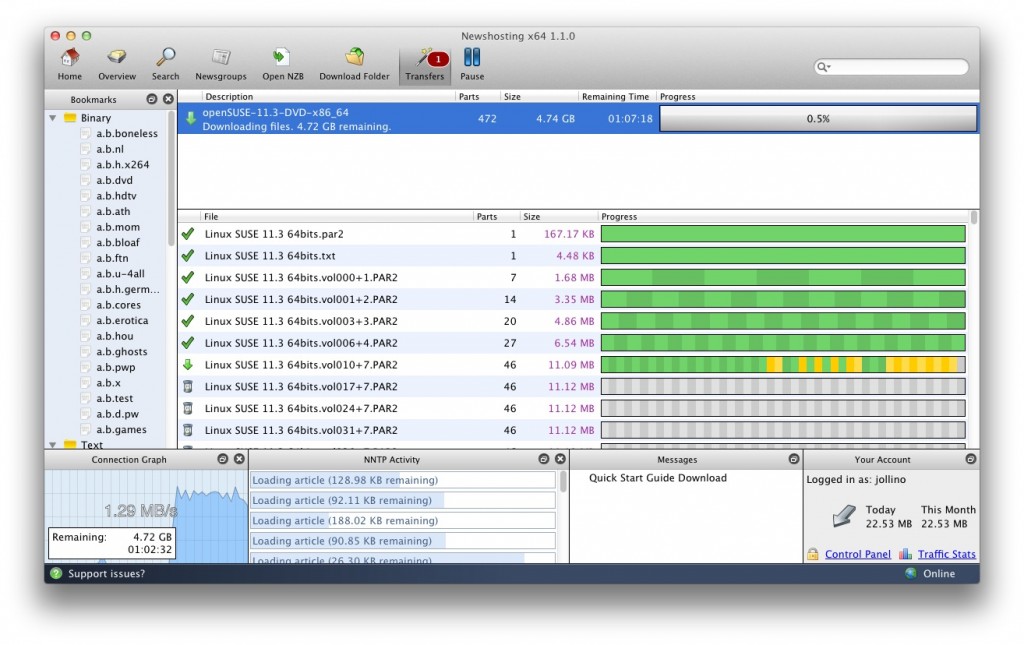The width and height of the screenshot is (1024, 645).
Task: Click the checkmark icon for 64bits.txt file
Action: [188, 255]
